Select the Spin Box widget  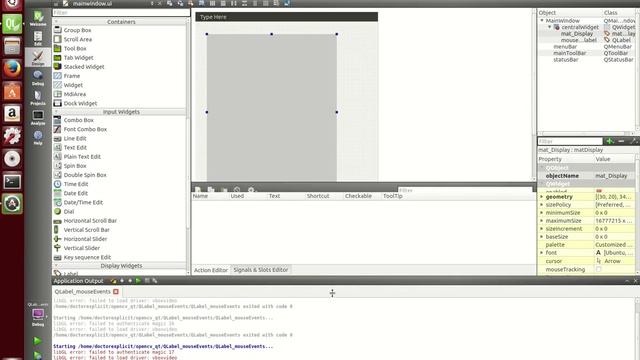(x=75, y=166)
